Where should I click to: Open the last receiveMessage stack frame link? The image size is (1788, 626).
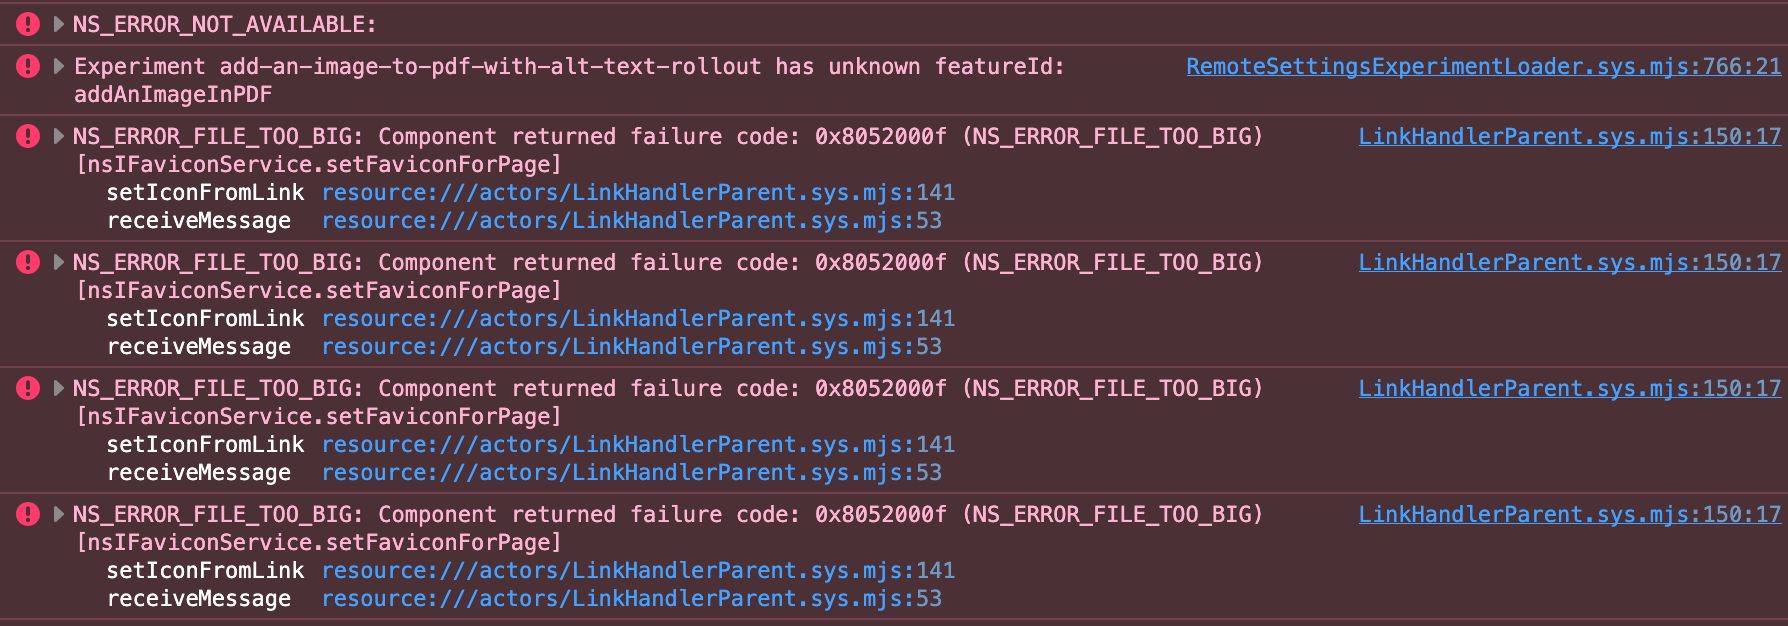pyautogui.click(x=631, y=599)
